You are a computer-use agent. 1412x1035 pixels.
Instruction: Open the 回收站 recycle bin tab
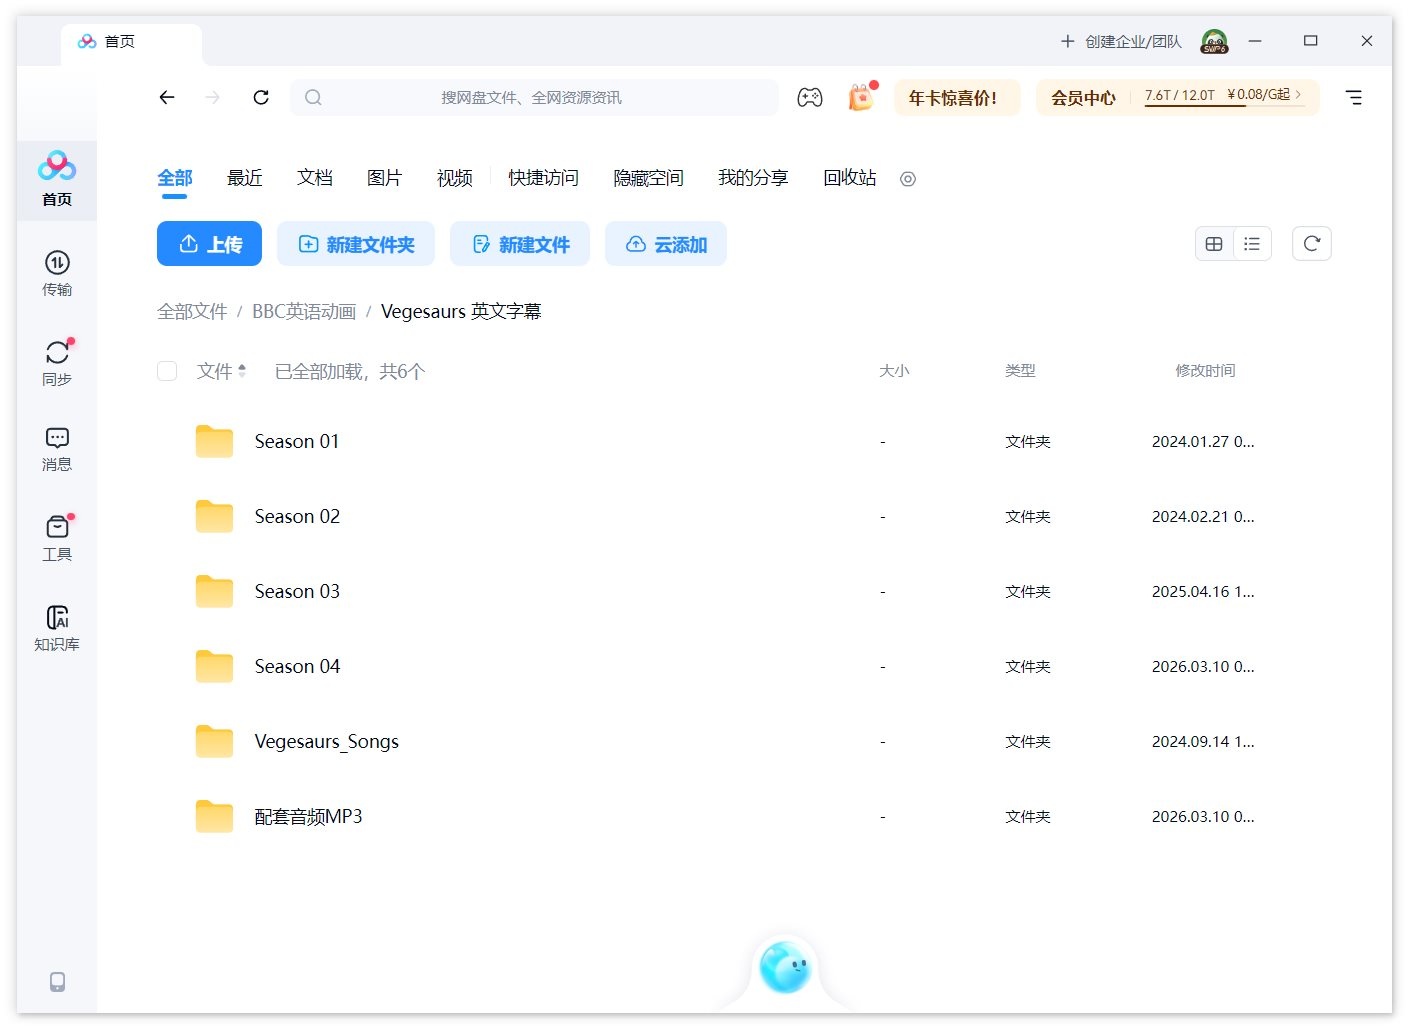pyautogui.click(x=848, y=178)
